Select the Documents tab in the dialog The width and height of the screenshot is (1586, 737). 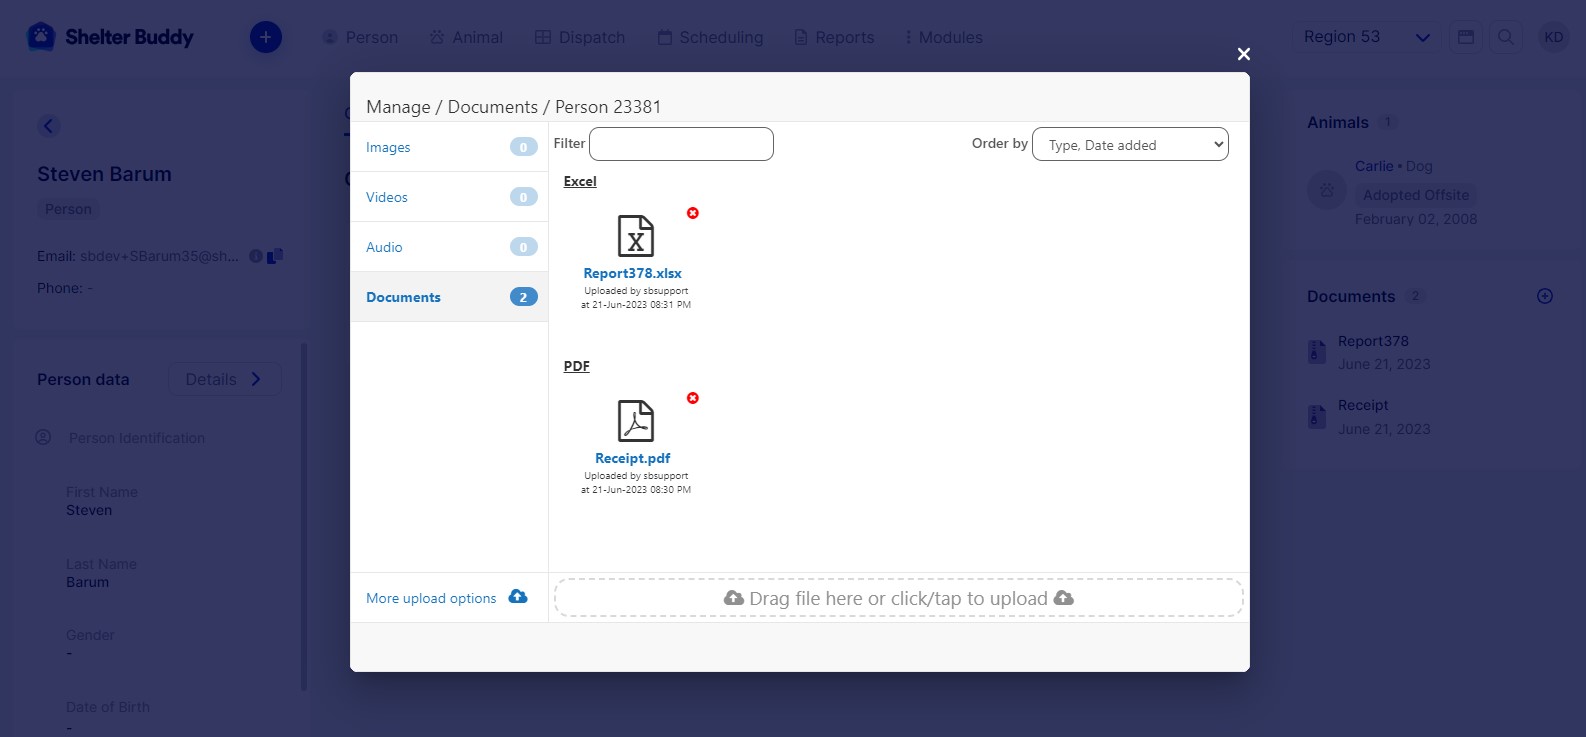pos(449,297)
